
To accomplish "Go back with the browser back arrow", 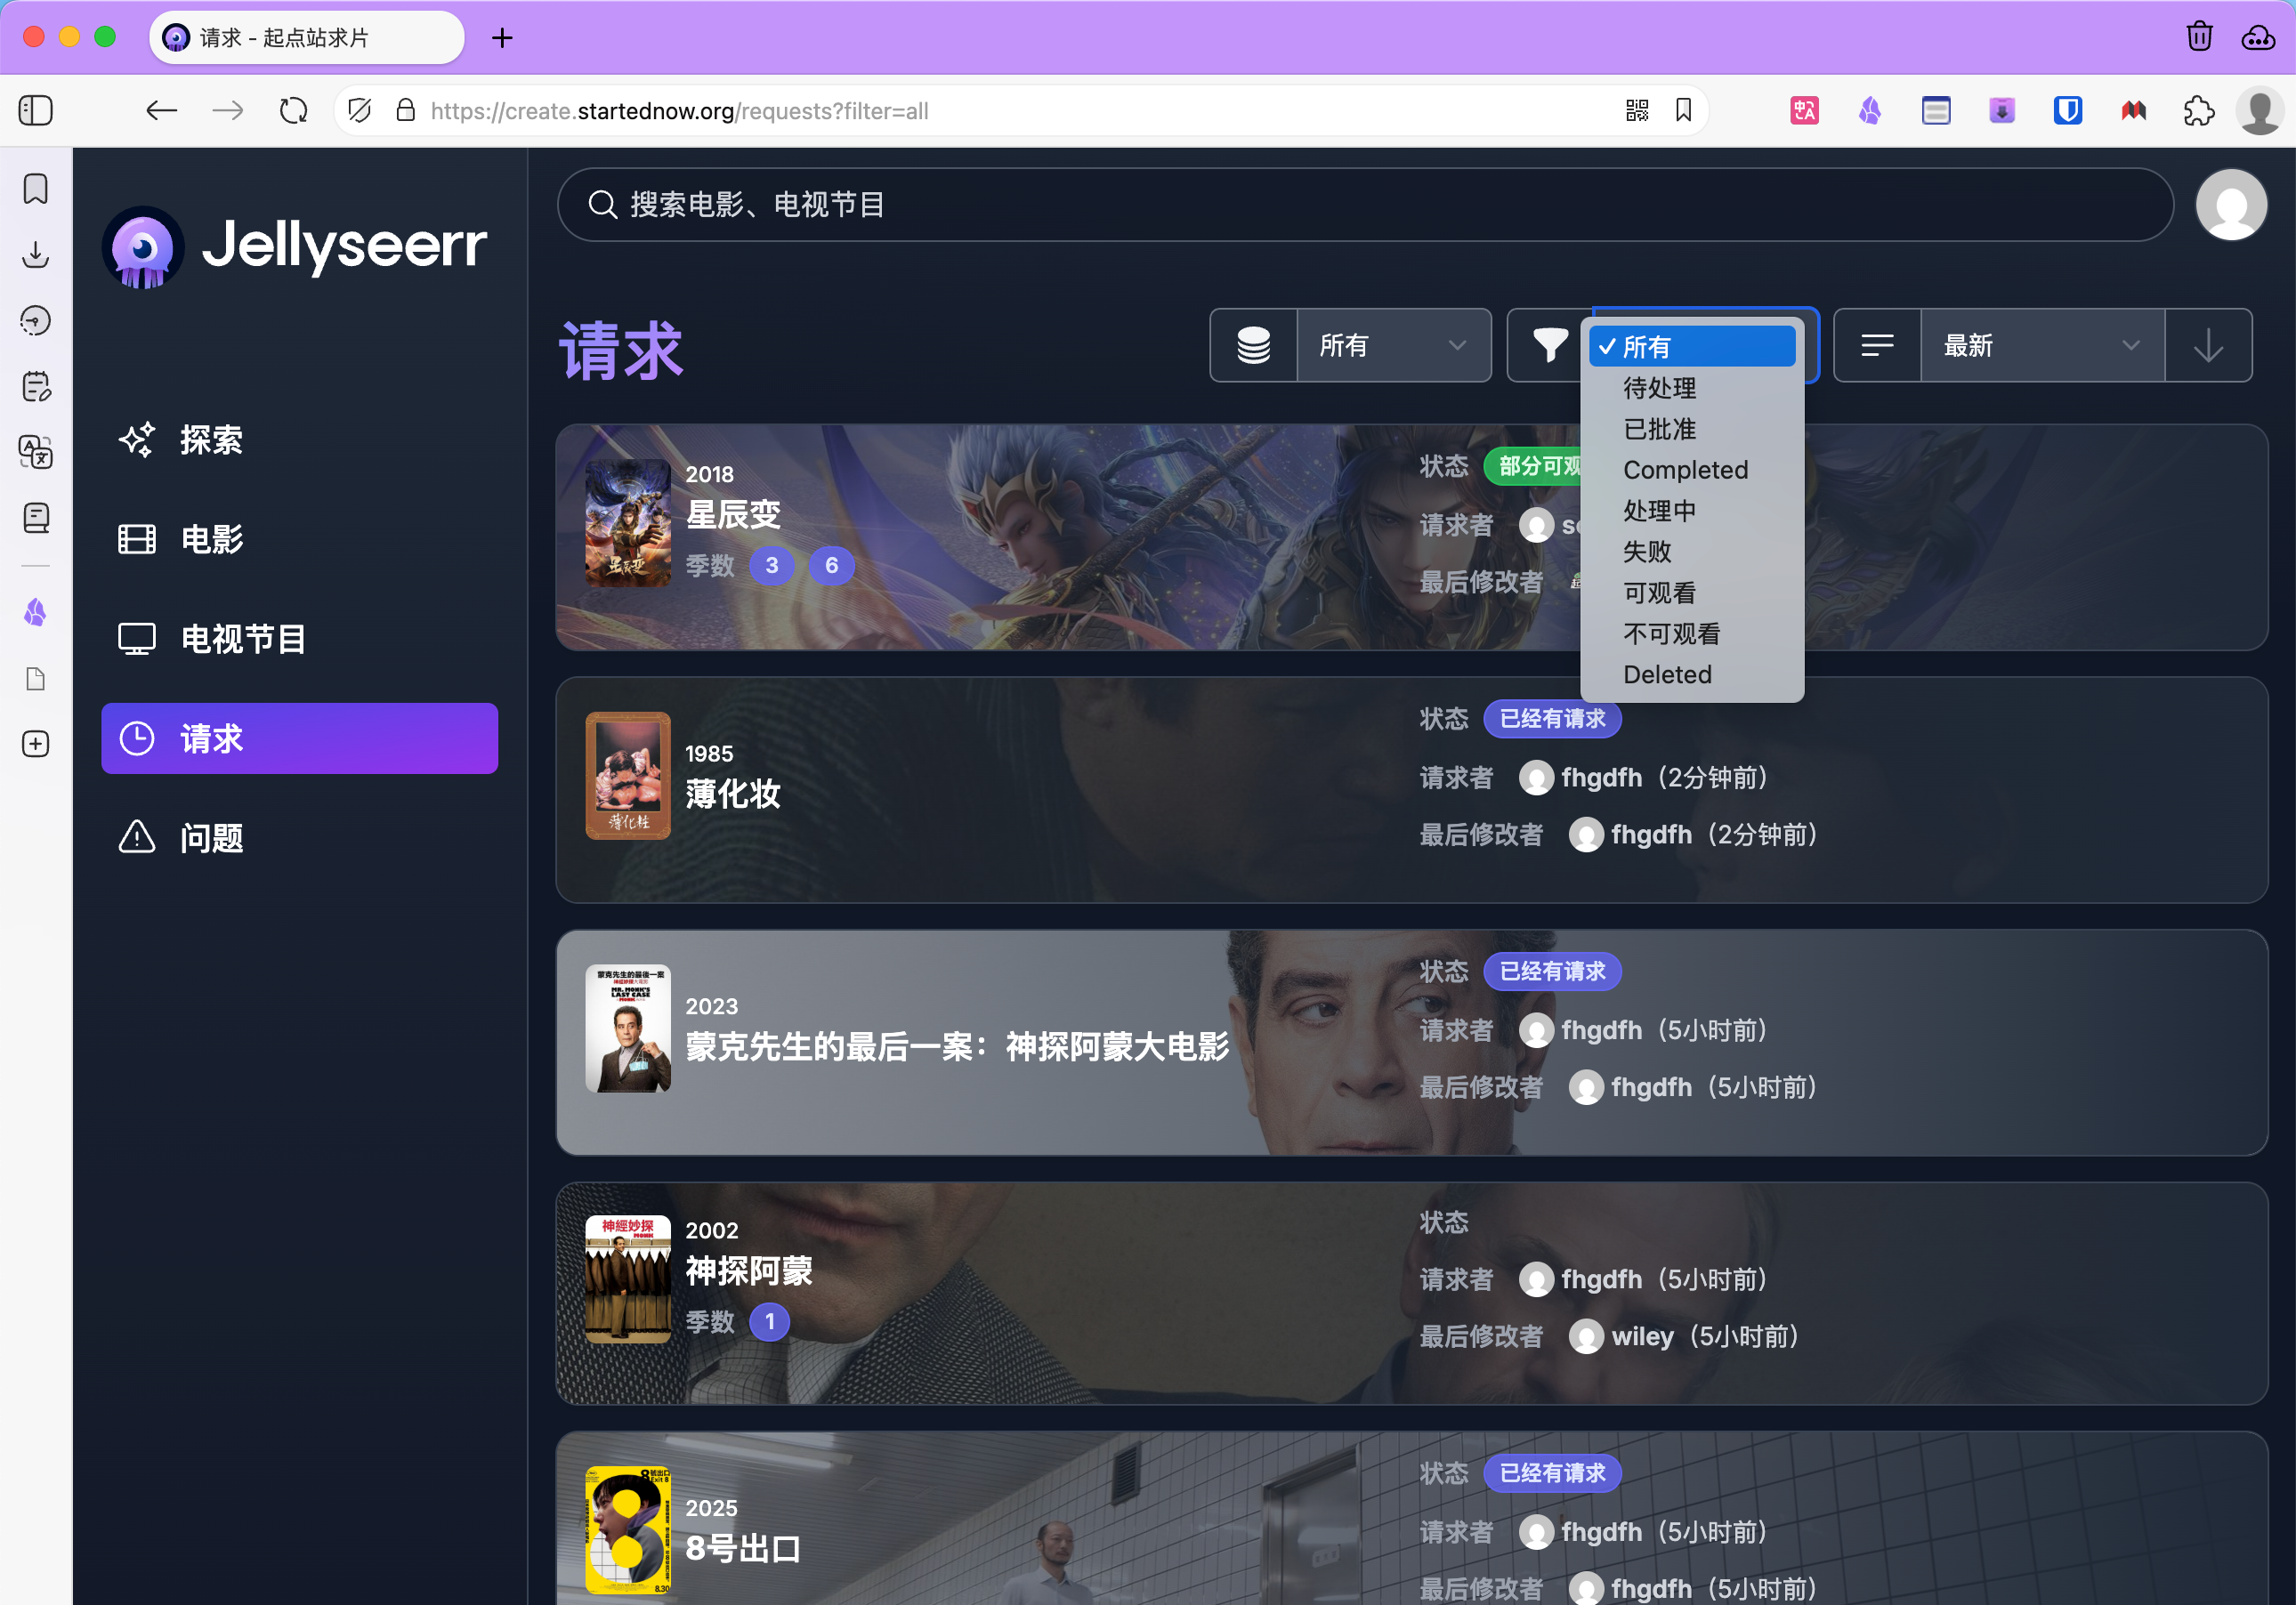I will click(x=161, y=110).
